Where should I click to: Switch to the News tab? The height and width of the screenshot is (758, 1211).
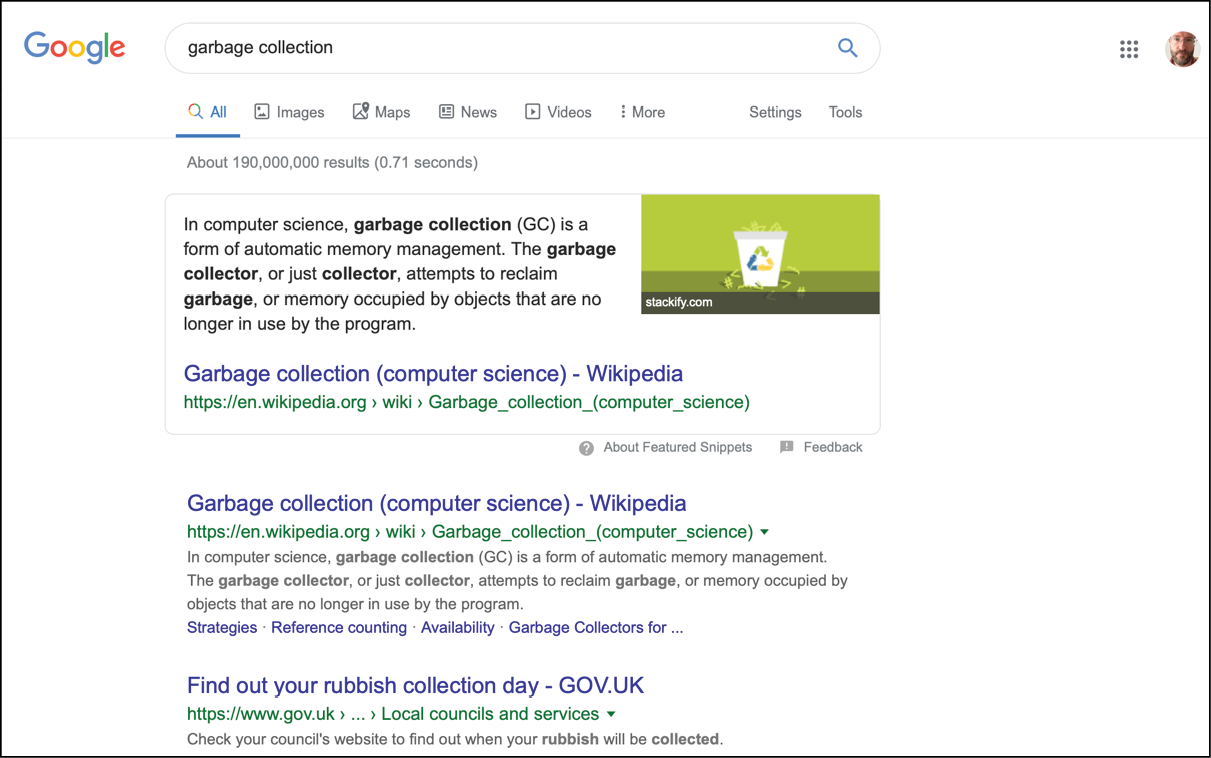coord(468,112)
